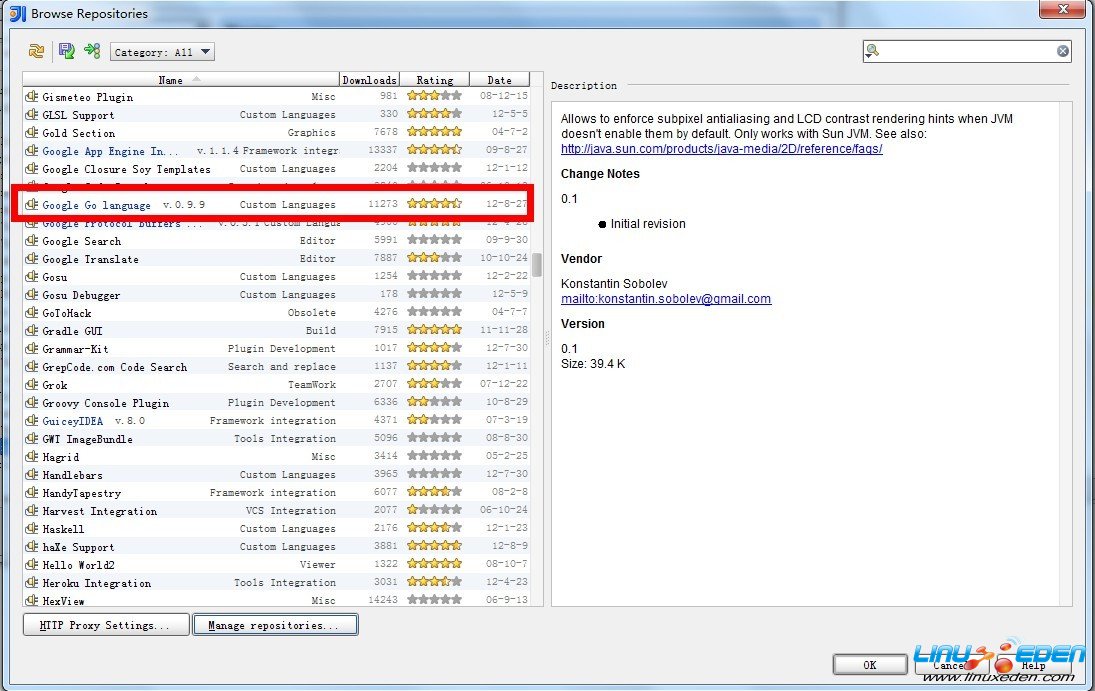Select the GuiceyIDEA plugin row
Image resolution: width=1095 pixels, height=691 pixels.
(277, 421)
